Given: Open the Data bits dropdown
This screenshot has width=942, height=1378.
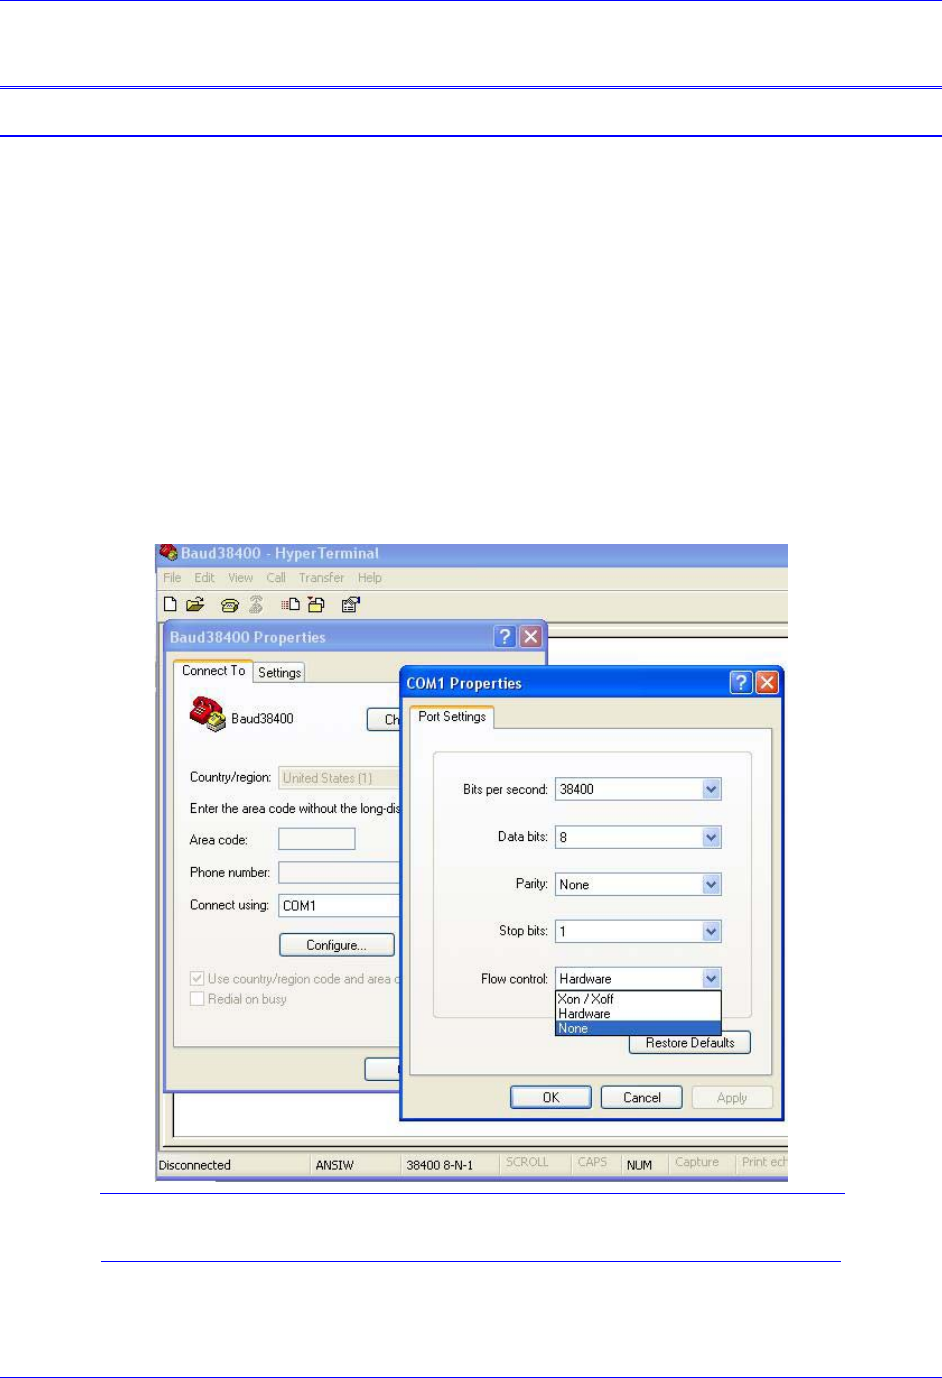Looking at the screenshot, I should tap(711, 837).
